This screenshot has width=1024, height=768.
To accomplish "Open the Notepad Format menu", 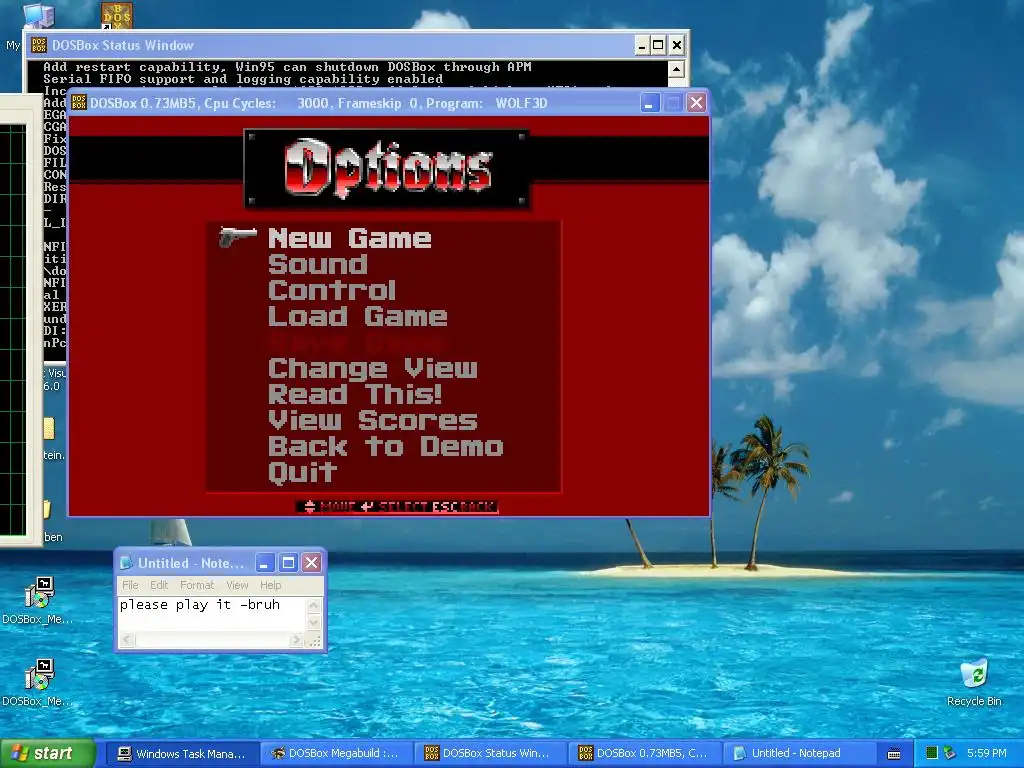I will 197,585.
